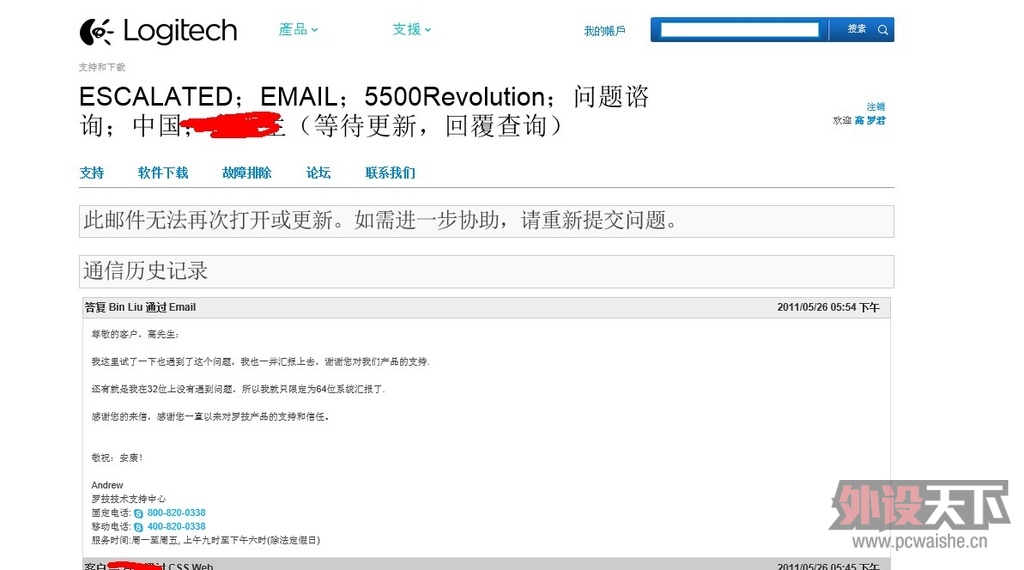This screenshot has height=570, width=1024.
Task: Click the Logitech logo
Action: point(158,31)
